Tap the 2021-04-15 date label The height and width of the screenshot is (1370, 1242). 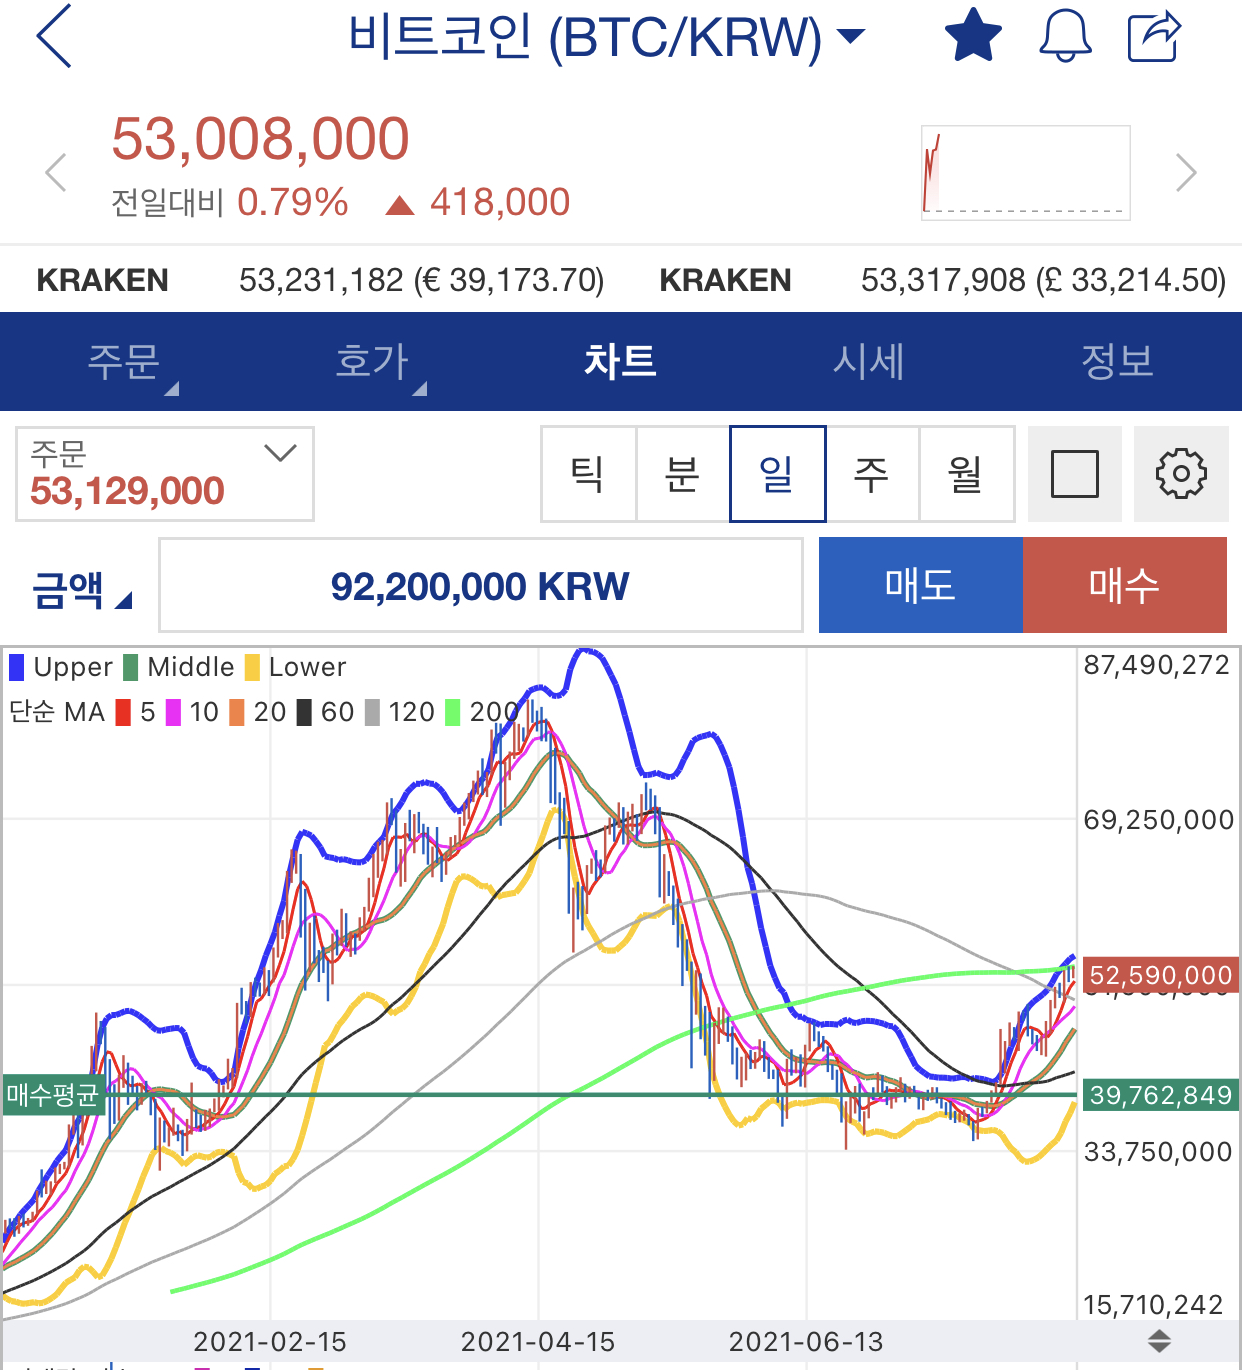(538, 1342)
